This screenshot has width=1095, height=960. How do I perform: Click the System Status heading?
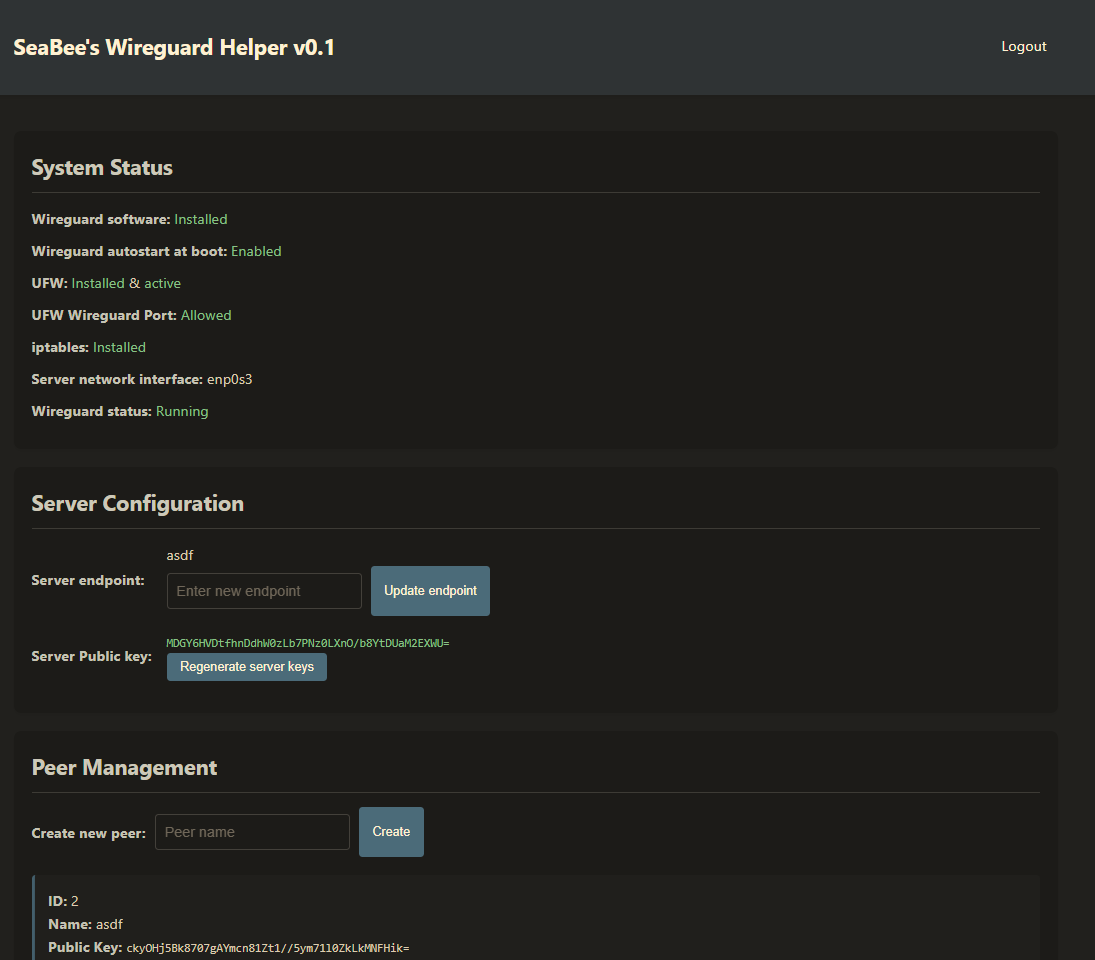coord(102,168)
